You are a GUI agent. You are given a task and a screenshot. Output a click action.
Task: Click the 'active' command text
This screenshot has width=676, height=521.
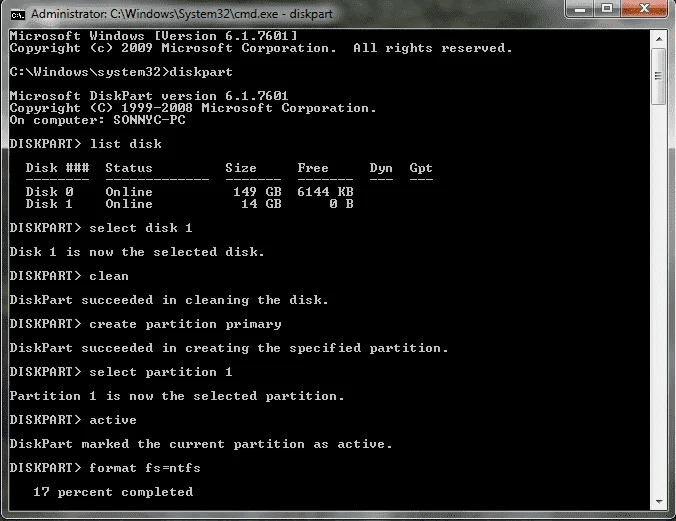pyautogui.click(x=113, y=420)
